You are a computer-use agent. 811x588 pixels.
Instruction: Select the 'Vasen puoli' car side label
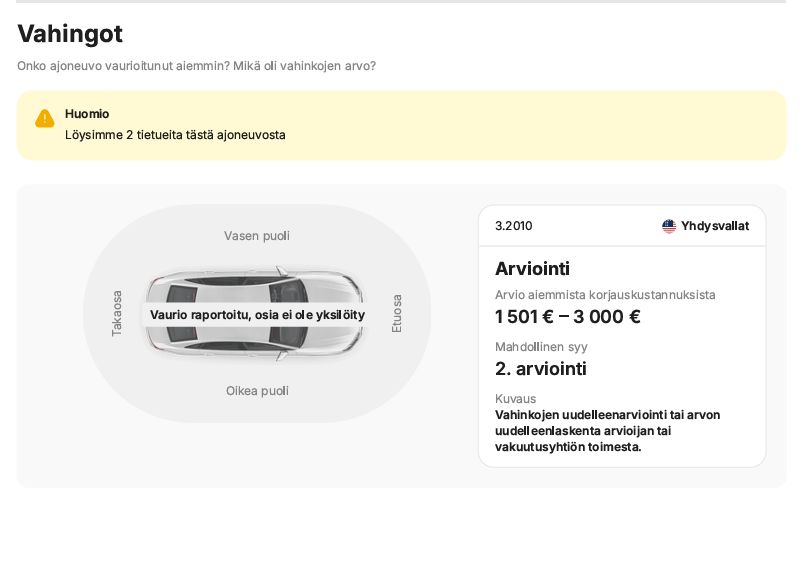coord(257,236)
